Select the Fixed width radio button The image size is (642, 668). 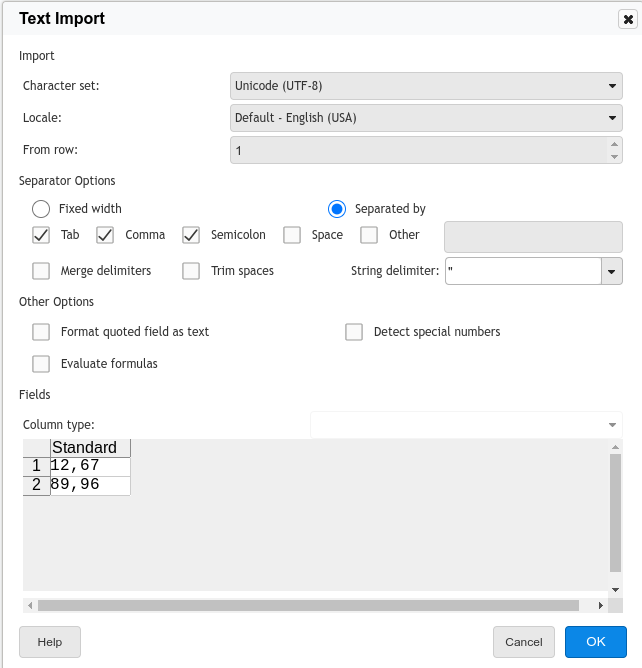41,209
